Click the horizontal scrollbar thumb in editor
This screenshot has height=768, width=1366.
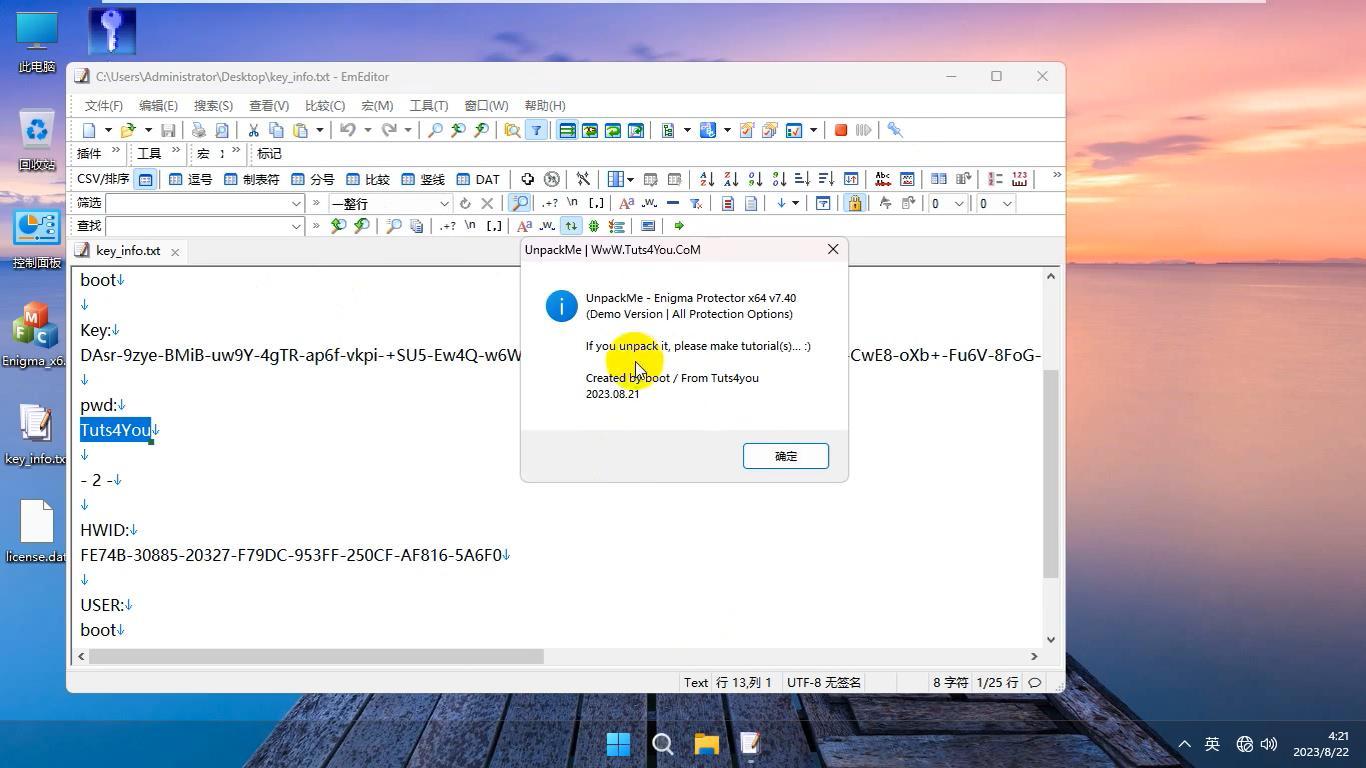pos(316,657)
